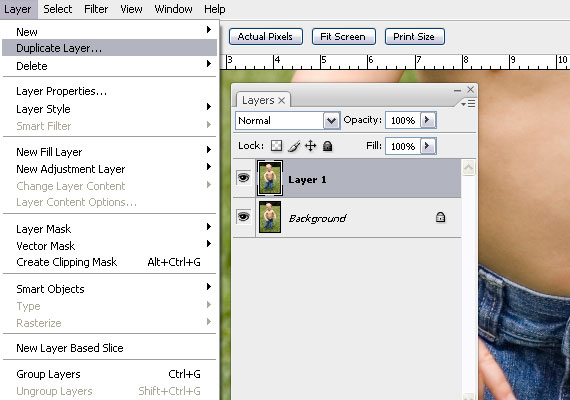The width and height of the screenshot is (570, 400).
Task: Toggle lock position move icon
Action: 310,146
